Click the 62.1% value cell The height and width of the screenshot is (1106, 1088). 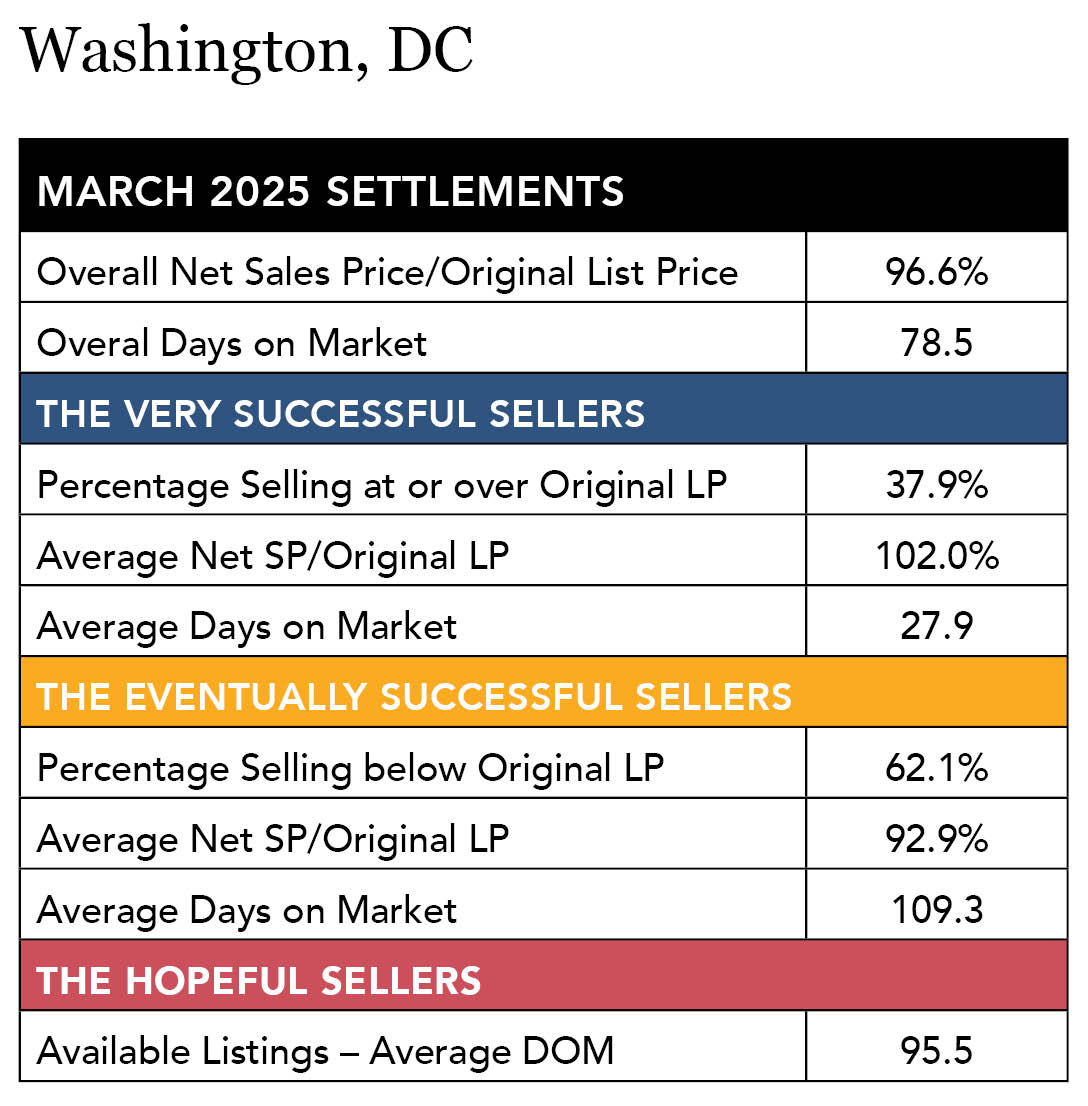coord(936,768)
